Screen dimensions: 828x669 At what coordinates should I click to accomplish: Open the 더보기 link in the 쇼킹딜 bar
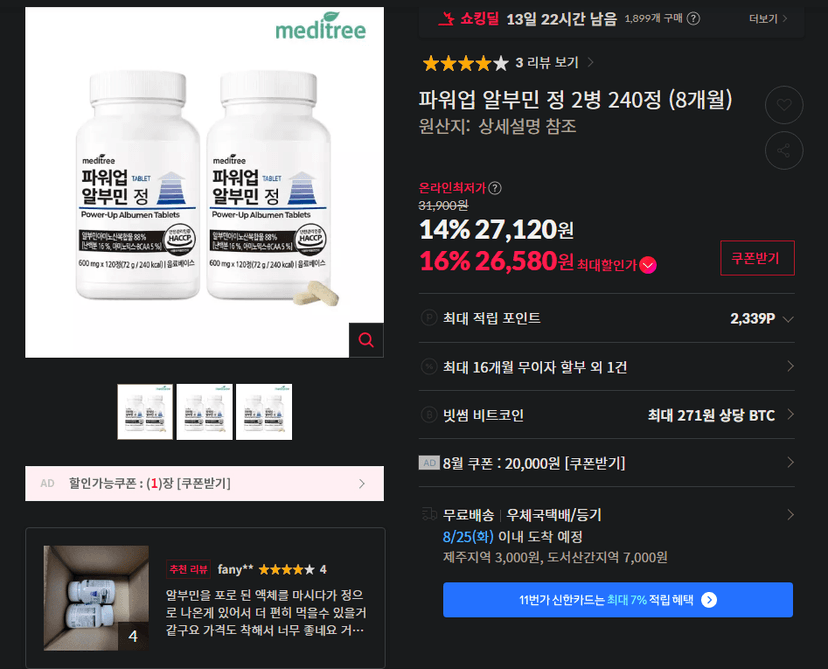(x=768, y=19)
